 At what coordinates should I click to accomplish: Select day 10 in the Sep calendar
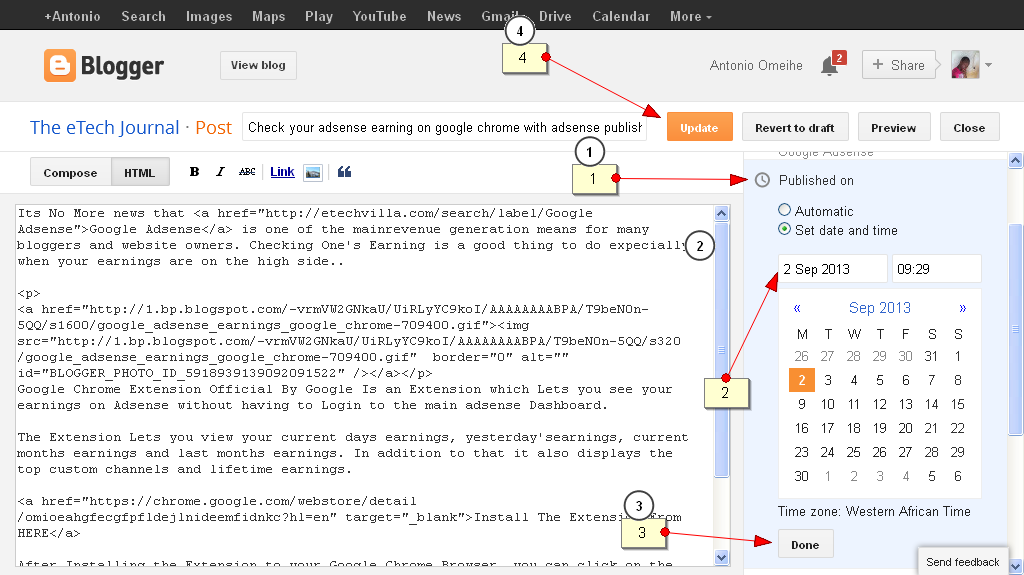[x=827, y=404]
